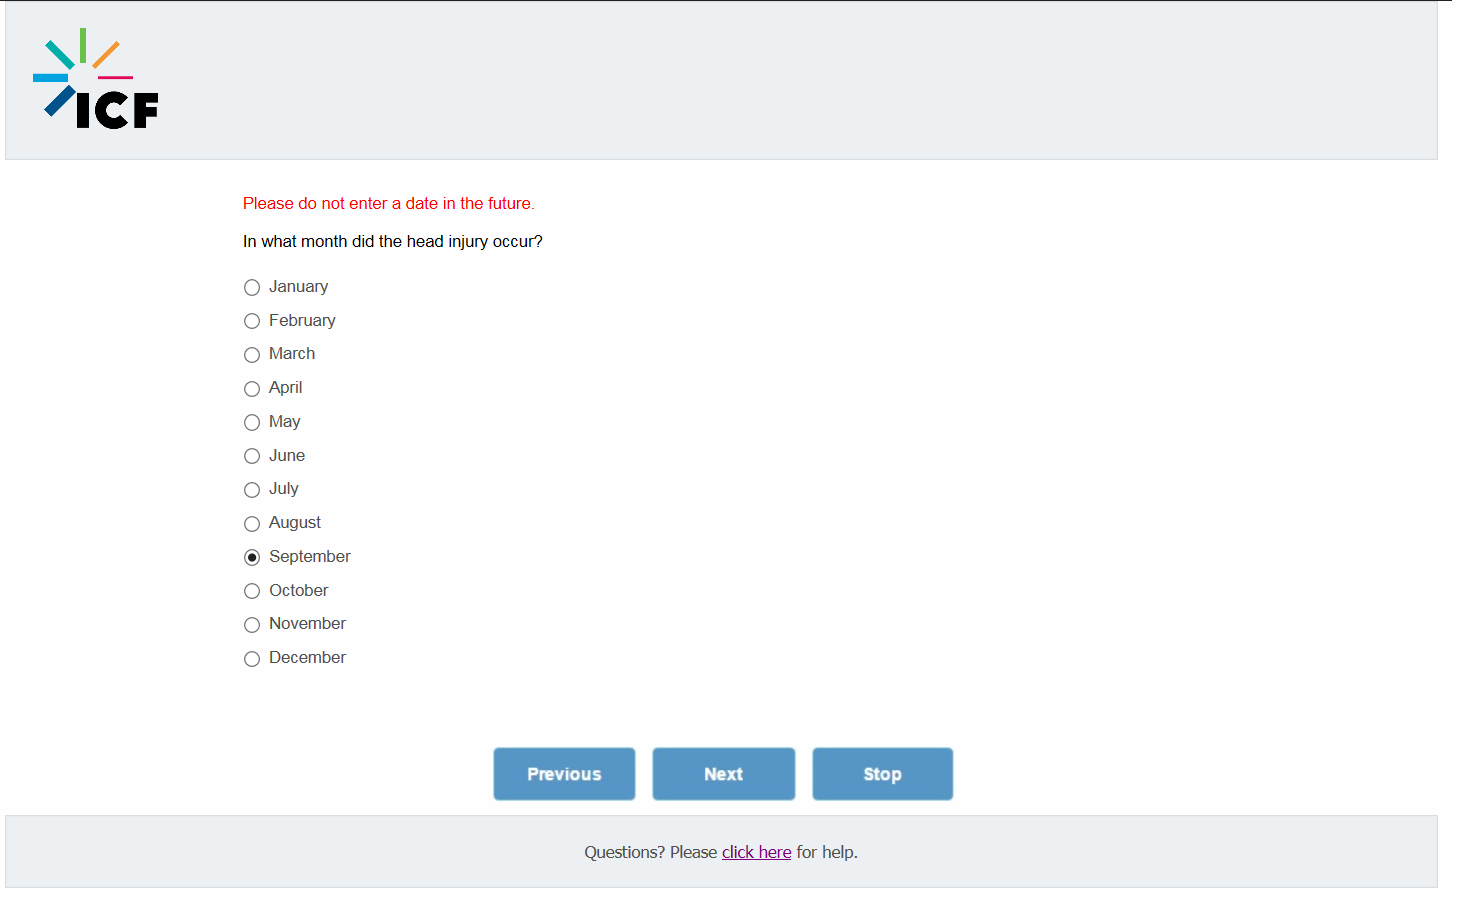Select the December option
This screenshot has height=909, width=1469.
(252, 658)
